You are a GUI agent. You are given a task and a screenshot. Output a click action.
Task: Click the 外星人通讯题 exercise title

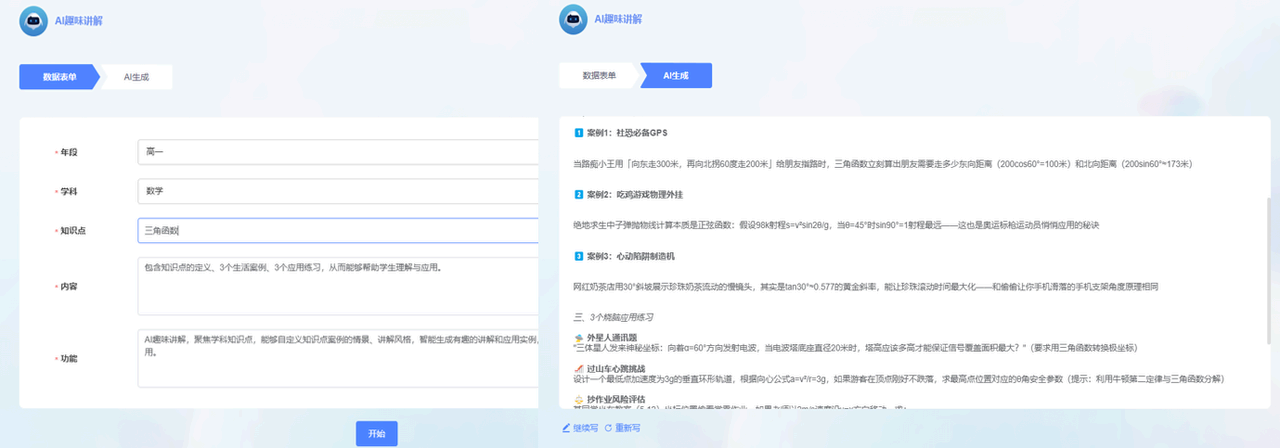[612, 337]
